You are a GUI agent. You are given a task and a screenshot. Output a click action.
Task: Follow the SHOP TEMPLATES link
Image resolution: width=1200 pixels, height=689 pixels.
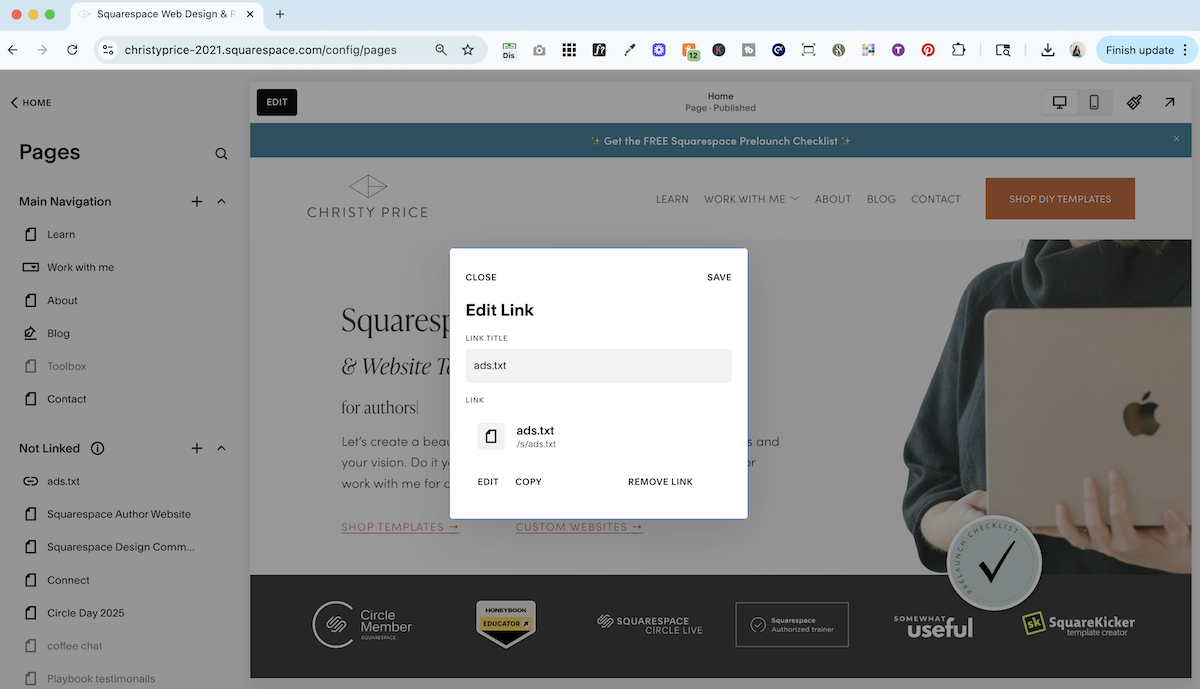tap(400, 527)
